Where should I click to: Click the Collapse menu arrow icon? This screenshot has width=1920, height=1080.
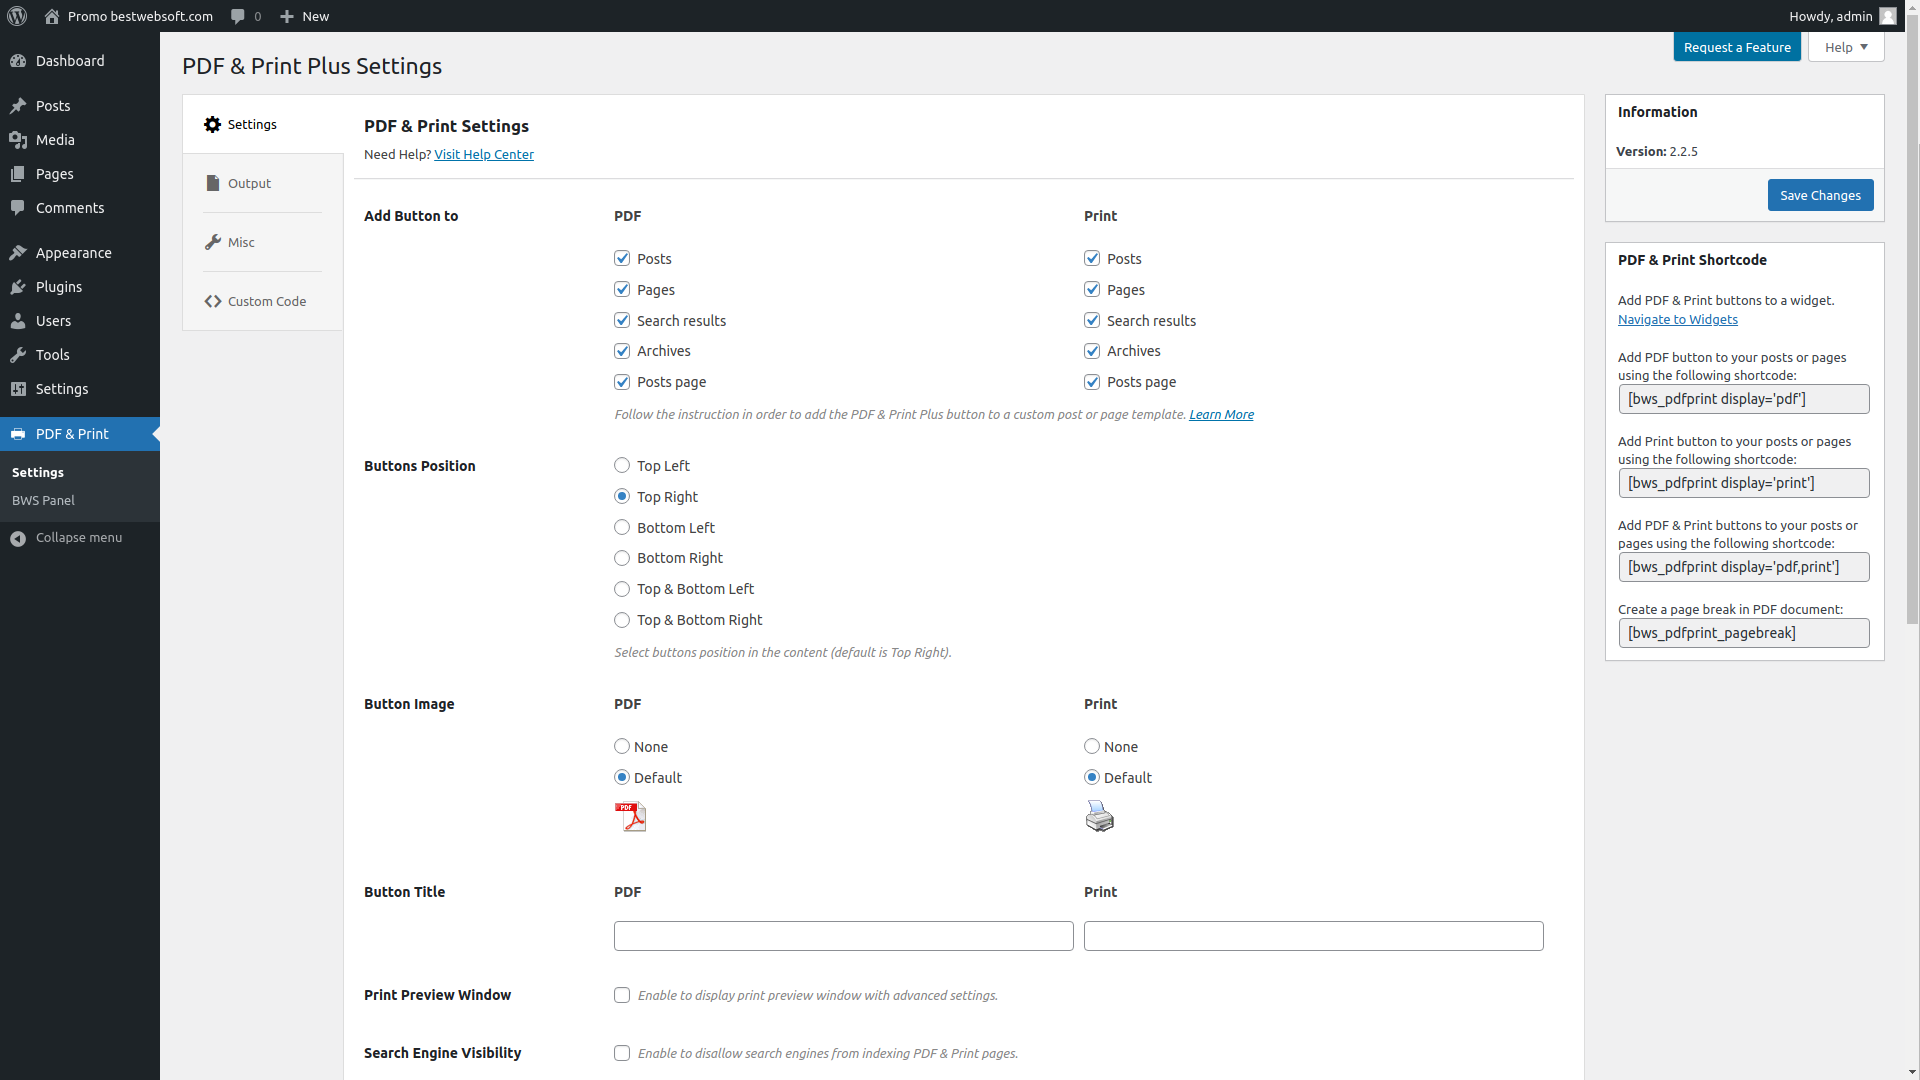coord(18,538)
